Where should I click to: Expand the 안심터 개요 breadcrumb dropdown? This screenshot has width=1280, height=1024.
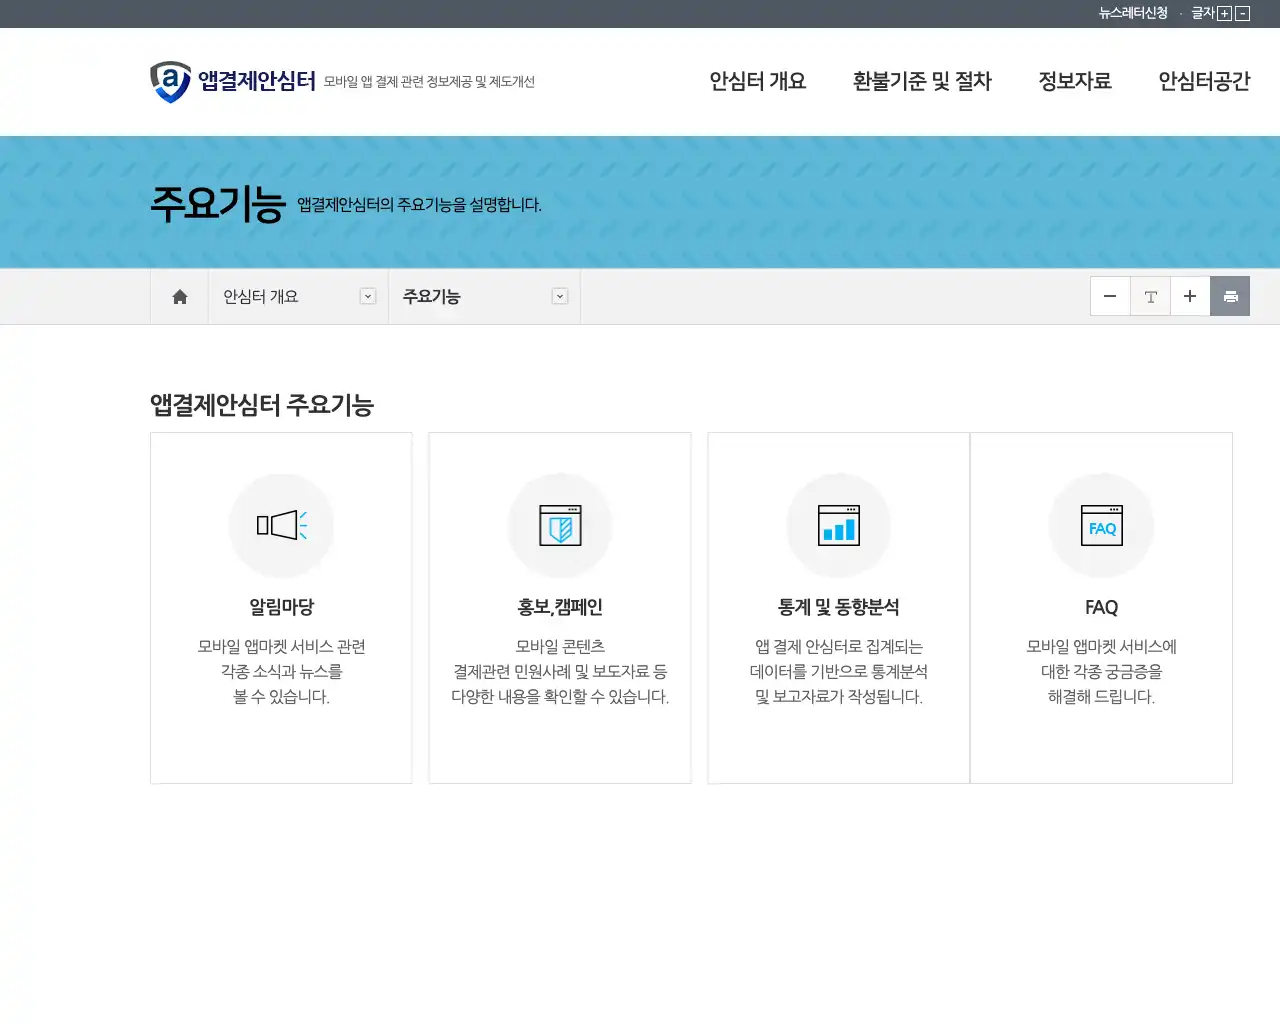[368, 296]
